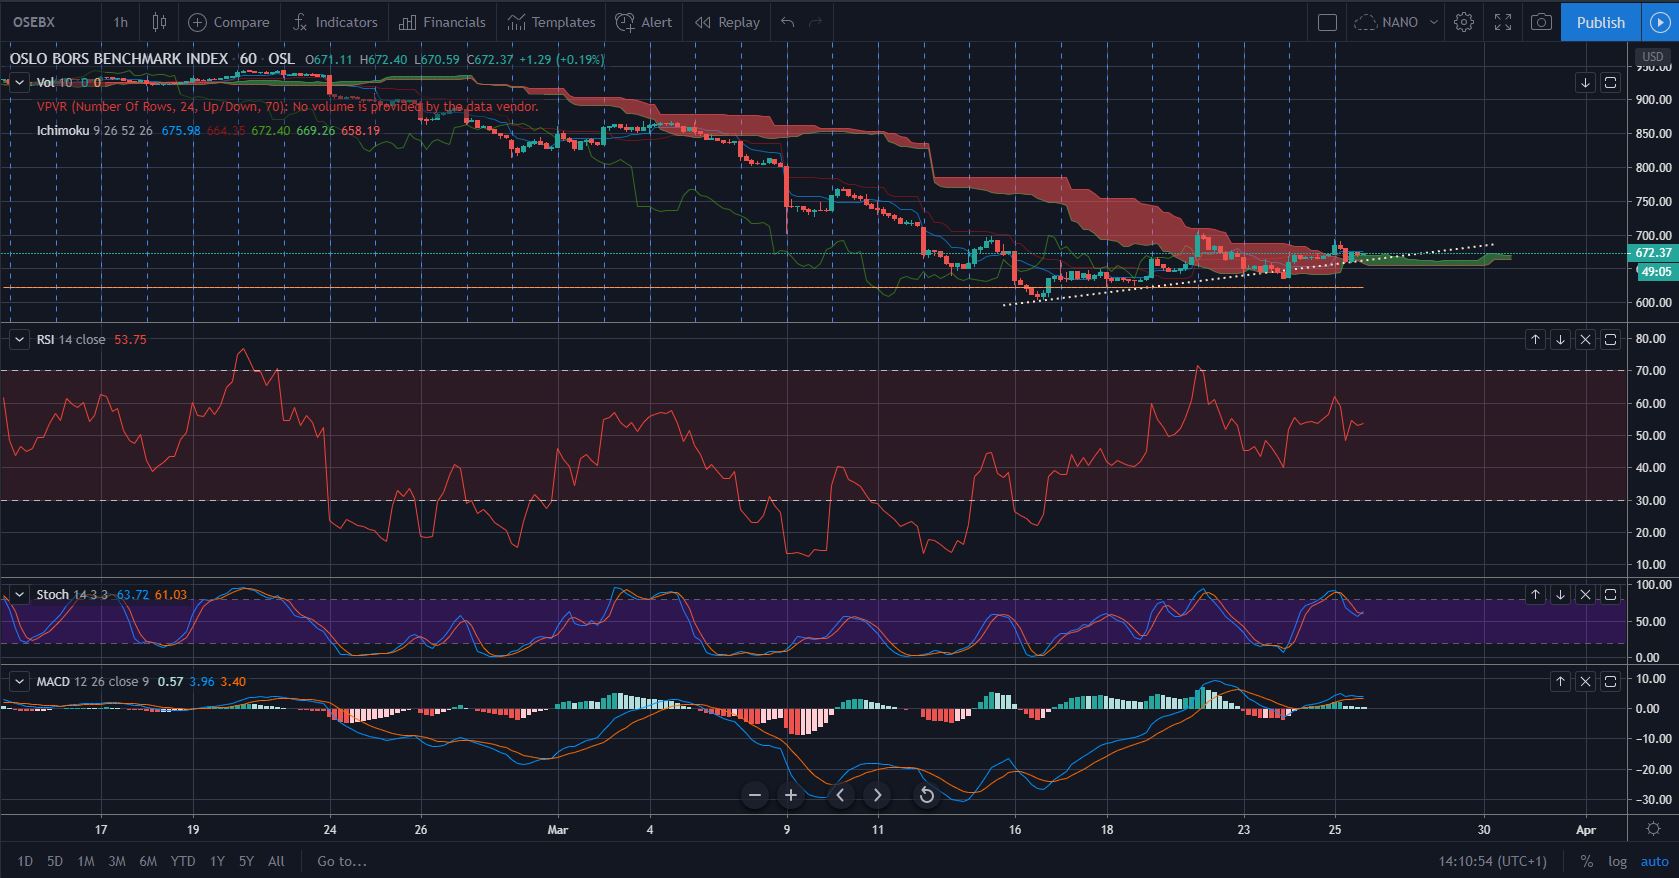Collapse the Stoch legend arrow
The height and width of the screenshot is (878, 1679).
tap(19, 595)
